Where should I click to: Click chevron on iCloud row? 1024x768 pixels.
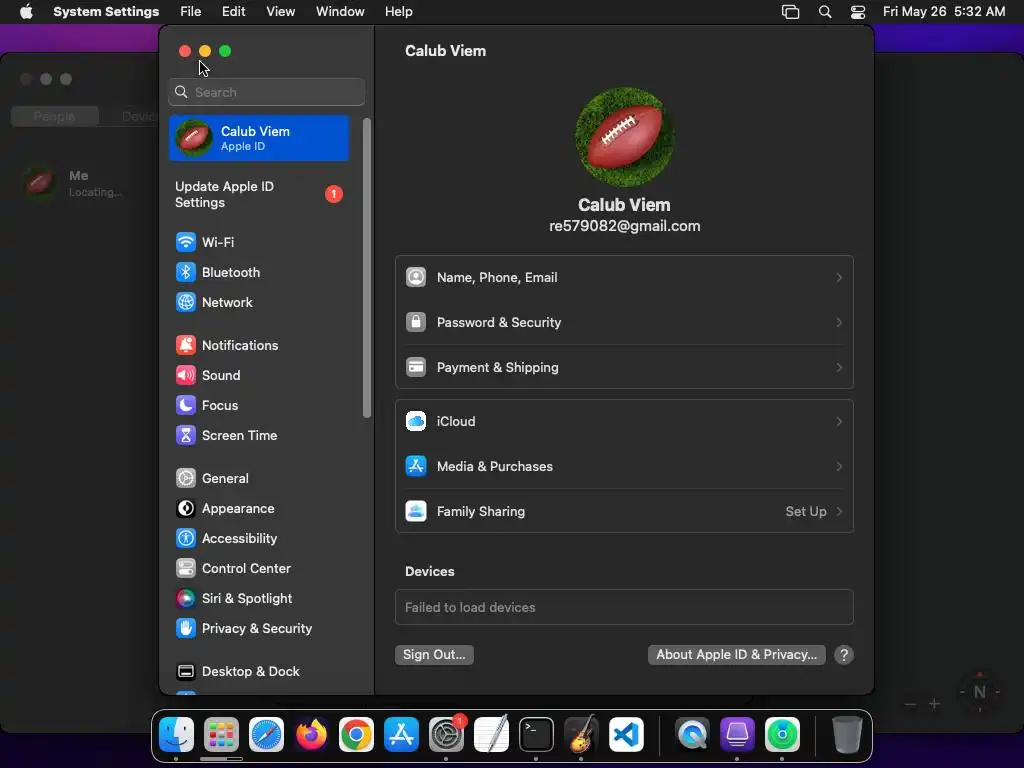coord(839,422)
